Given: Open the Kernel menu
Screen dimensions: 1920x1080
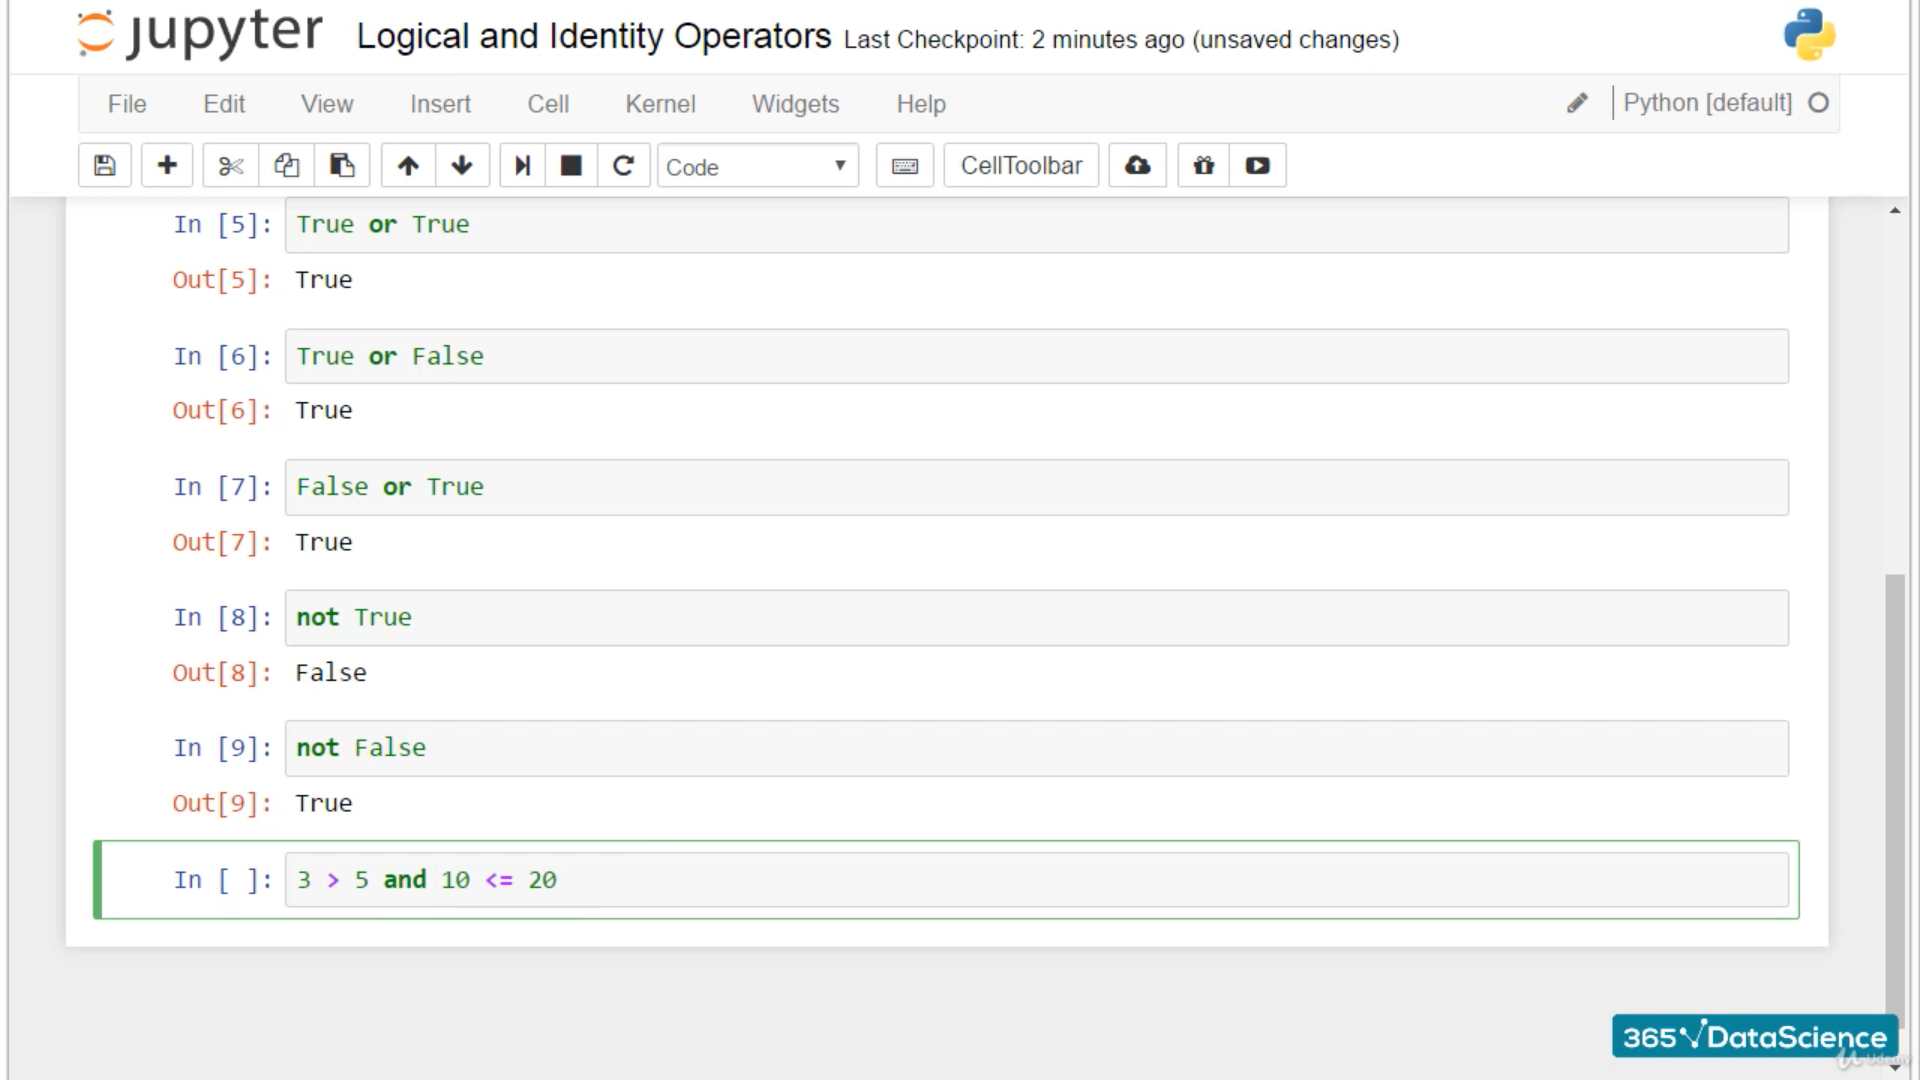Looking at the screenshot, I should (660, 104).
